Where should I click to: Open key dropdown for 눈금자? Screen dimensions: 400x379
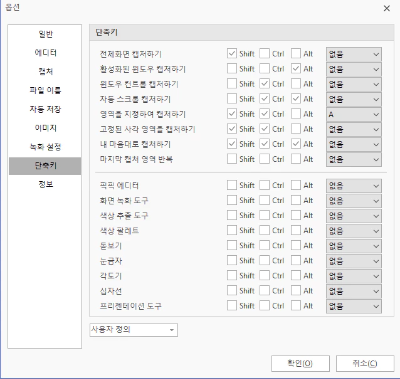tap(354, 261)
